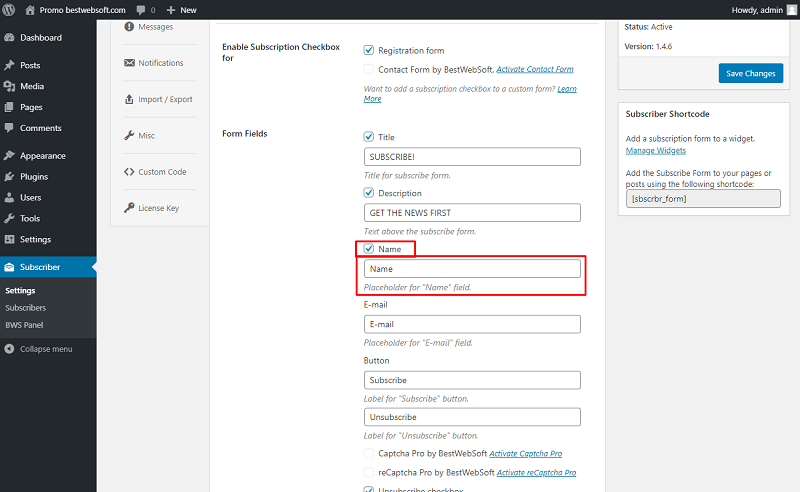This screenshot has width=800, height=492.
Task: Click the Import / Export upload icon
Action: pyautogui.click(x=129, y=99)
